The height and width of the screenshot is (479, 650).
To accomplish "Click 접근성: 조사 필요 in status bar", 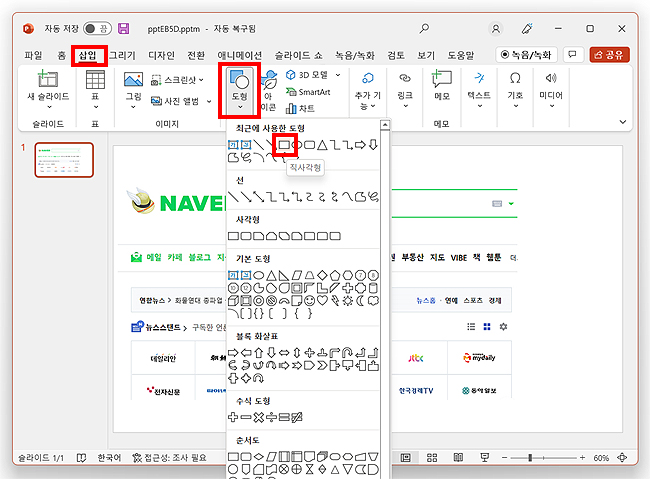I will (169, 458).
